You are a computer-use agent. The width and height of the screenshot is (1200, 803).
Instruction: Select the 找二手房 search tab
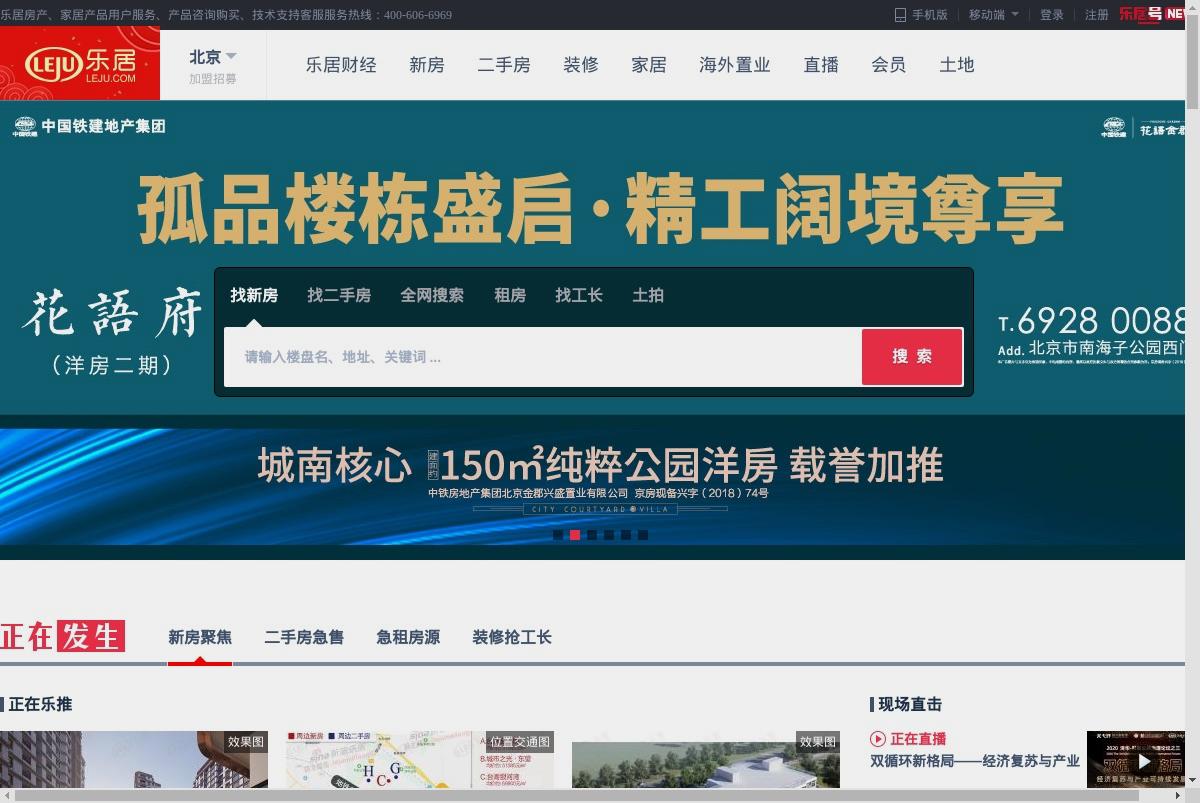pyautogui.click(x=339, y=295)
